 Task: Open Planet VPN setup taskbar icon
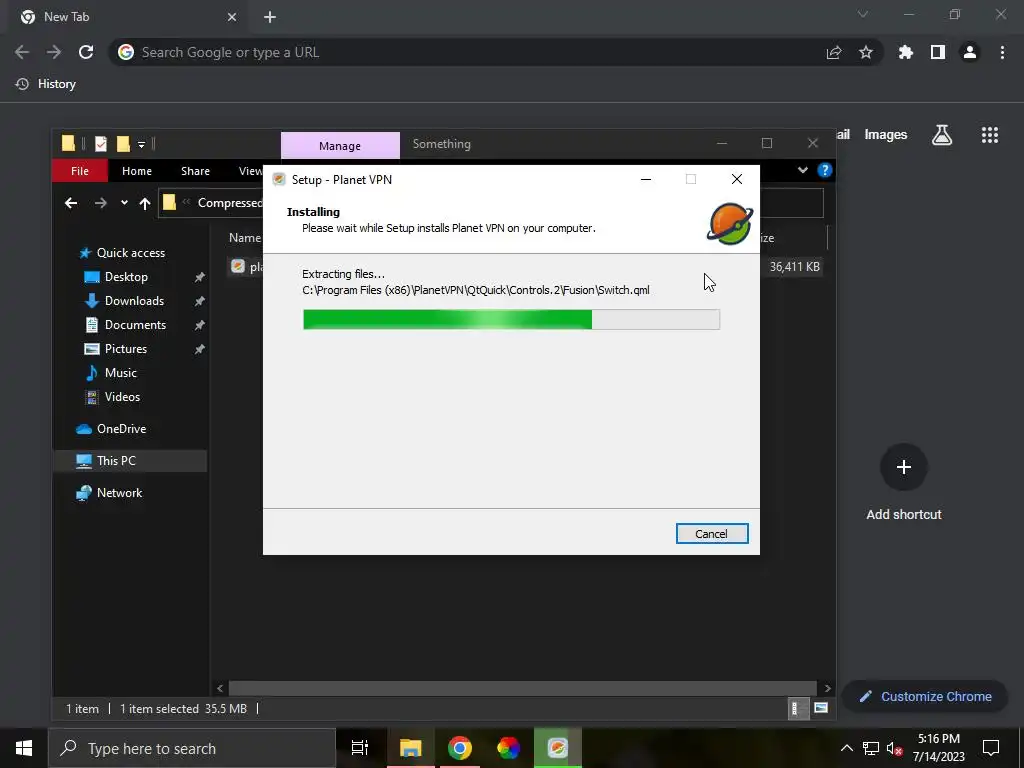(x=557, y=748)
